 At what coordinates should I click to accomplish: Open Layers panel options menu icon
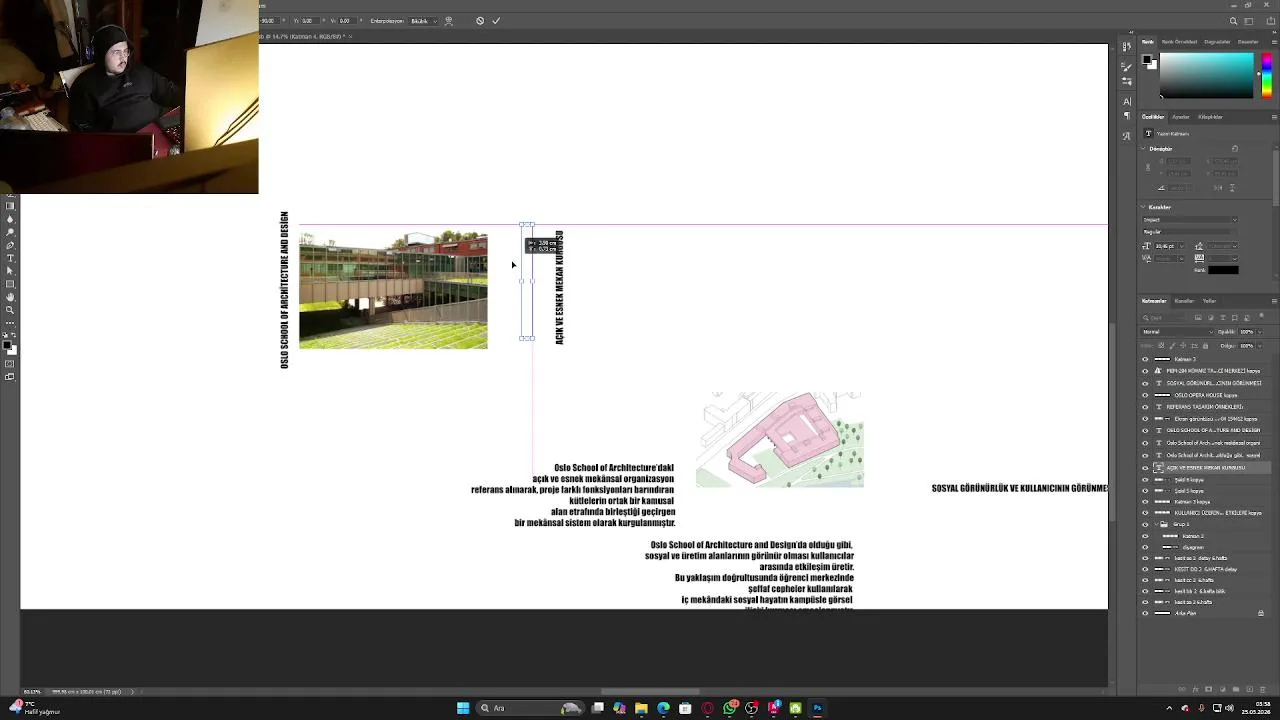(1273, 300)
